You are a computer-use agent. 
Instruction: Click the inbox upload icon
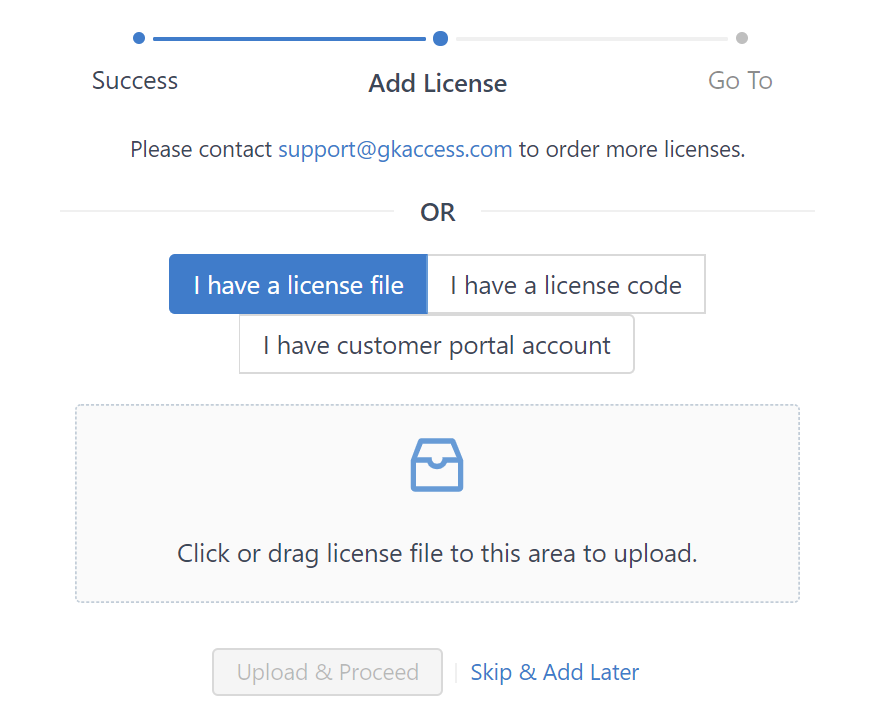pyautogui.click(x=437, y=465)
